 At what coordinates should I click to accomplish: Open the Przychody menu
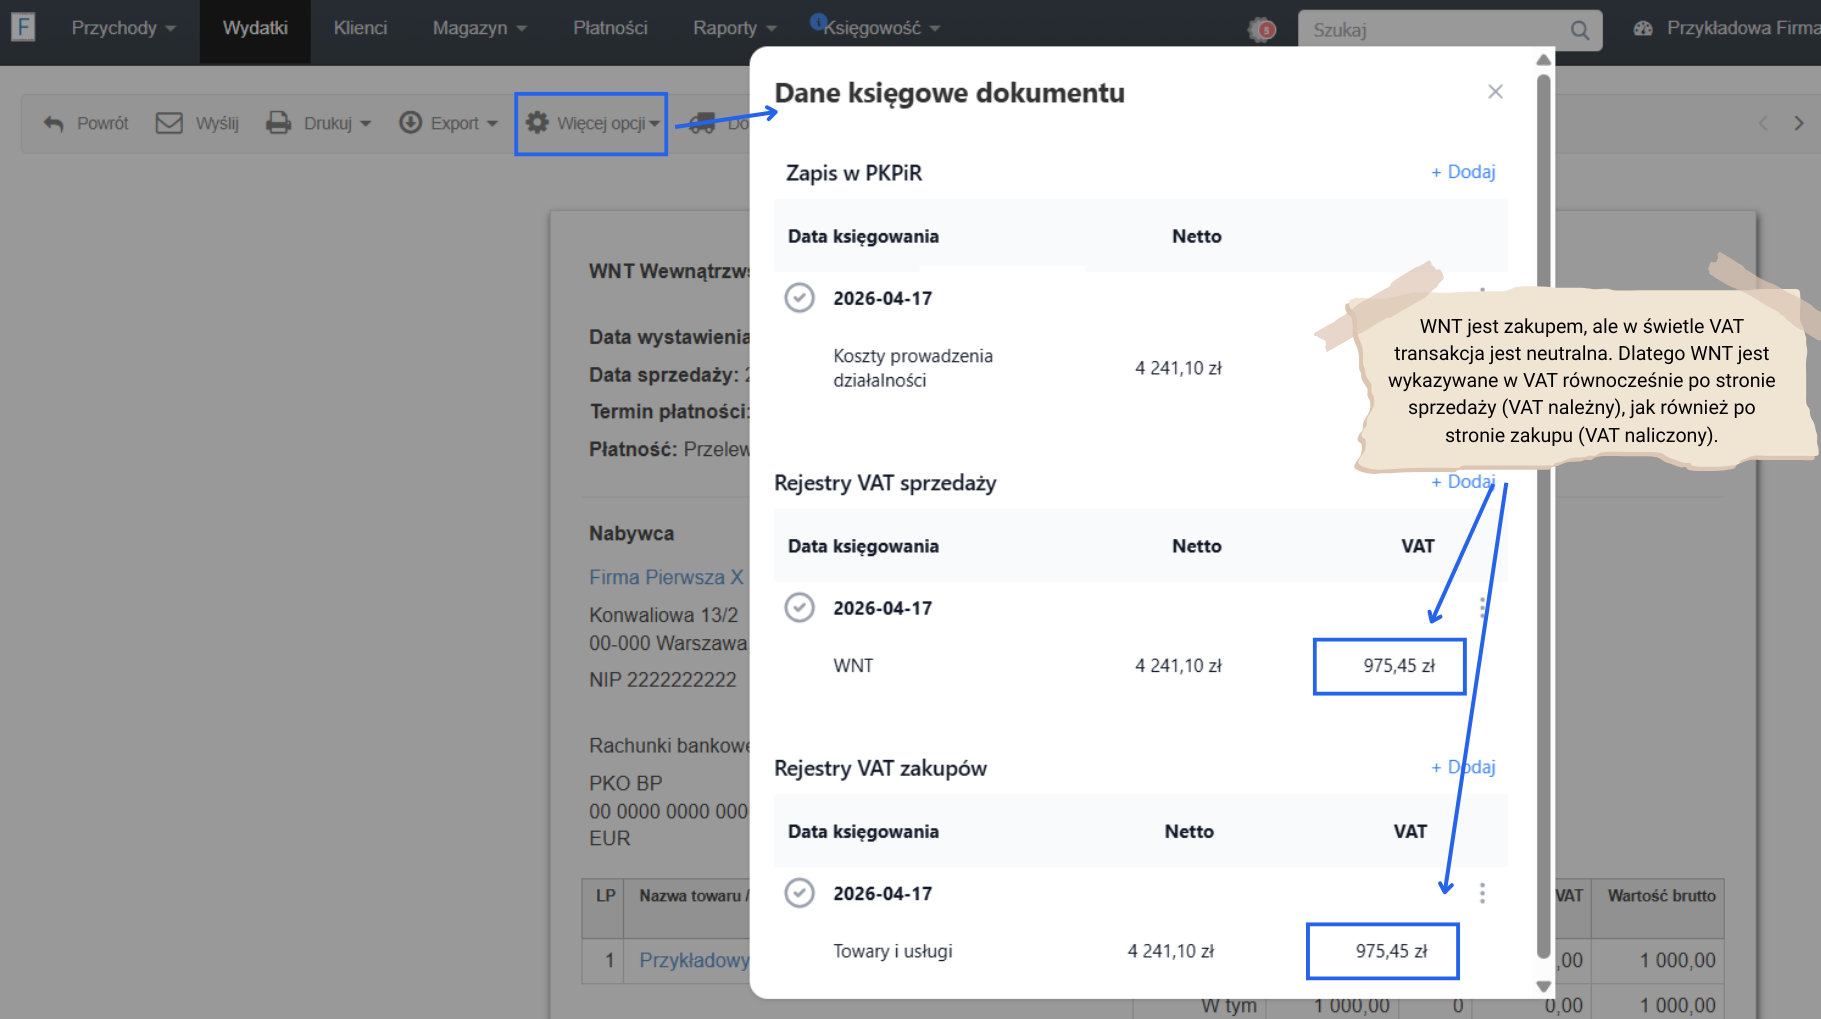pyautogui.click(x=124, y=28)
